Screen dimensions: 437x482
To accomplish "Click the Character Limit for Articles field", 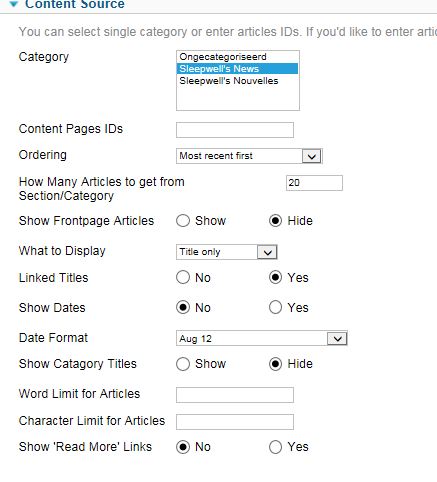I will point(235,422).
